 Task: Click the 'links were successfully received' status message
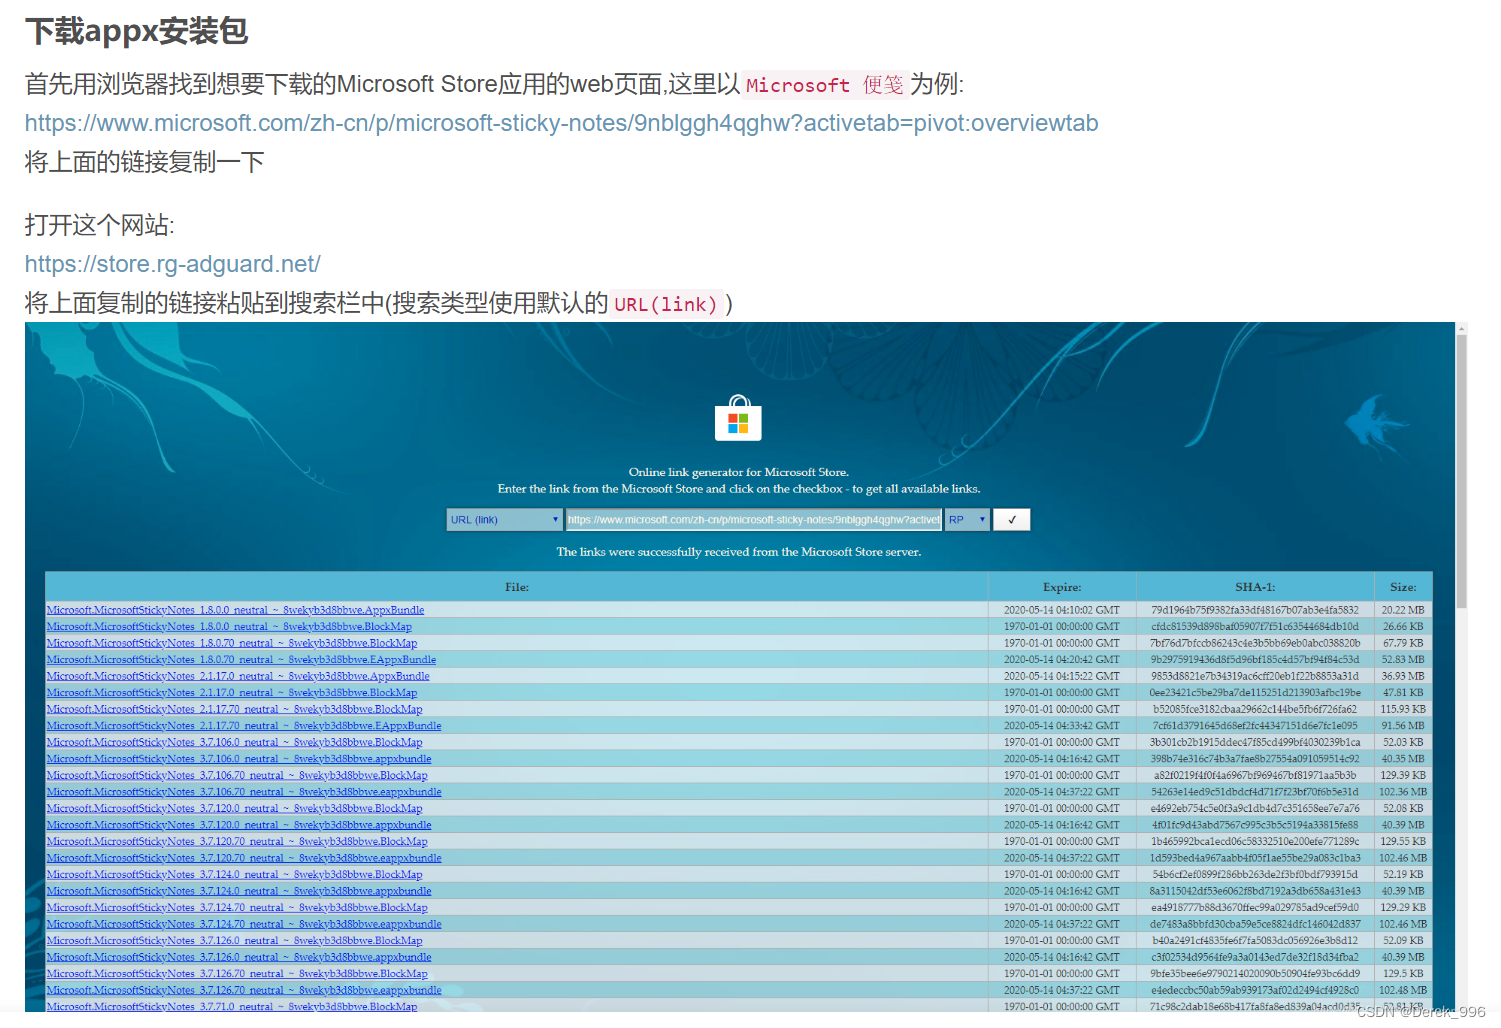click(739, 552)
